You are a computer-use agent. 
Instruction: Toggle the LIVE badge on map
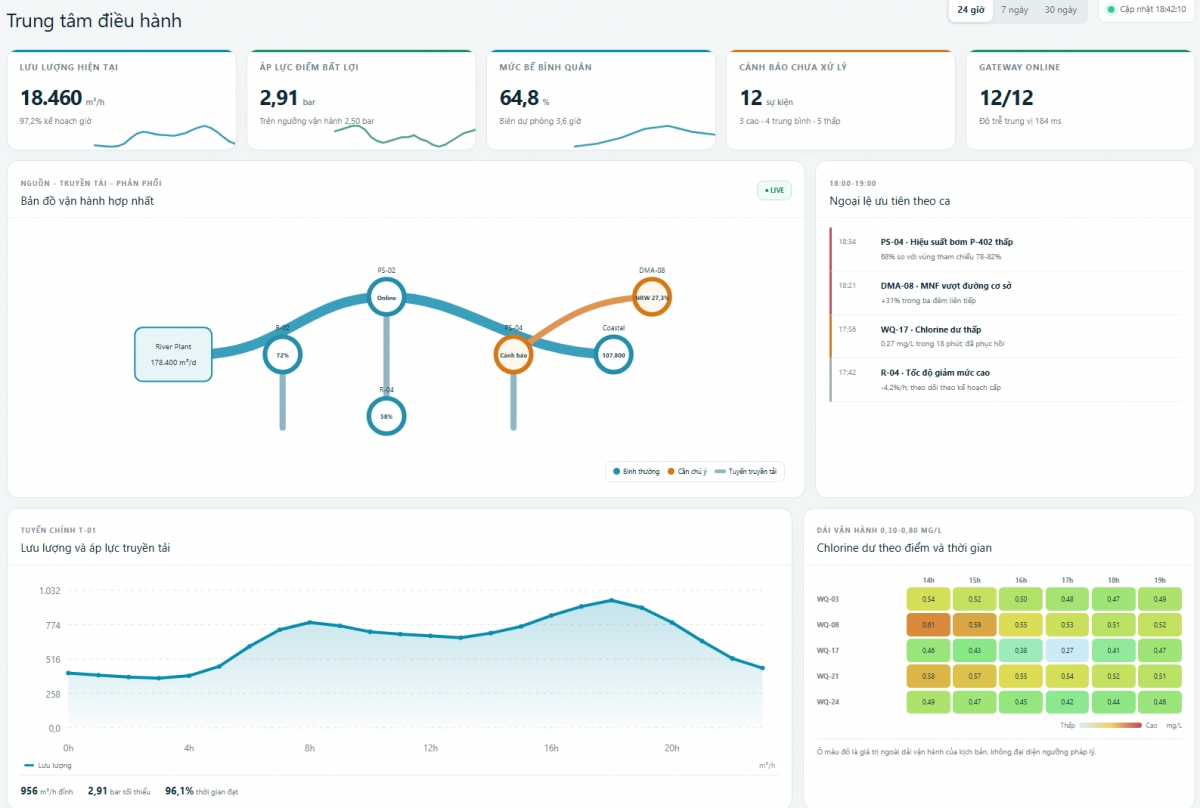(774, 190)
